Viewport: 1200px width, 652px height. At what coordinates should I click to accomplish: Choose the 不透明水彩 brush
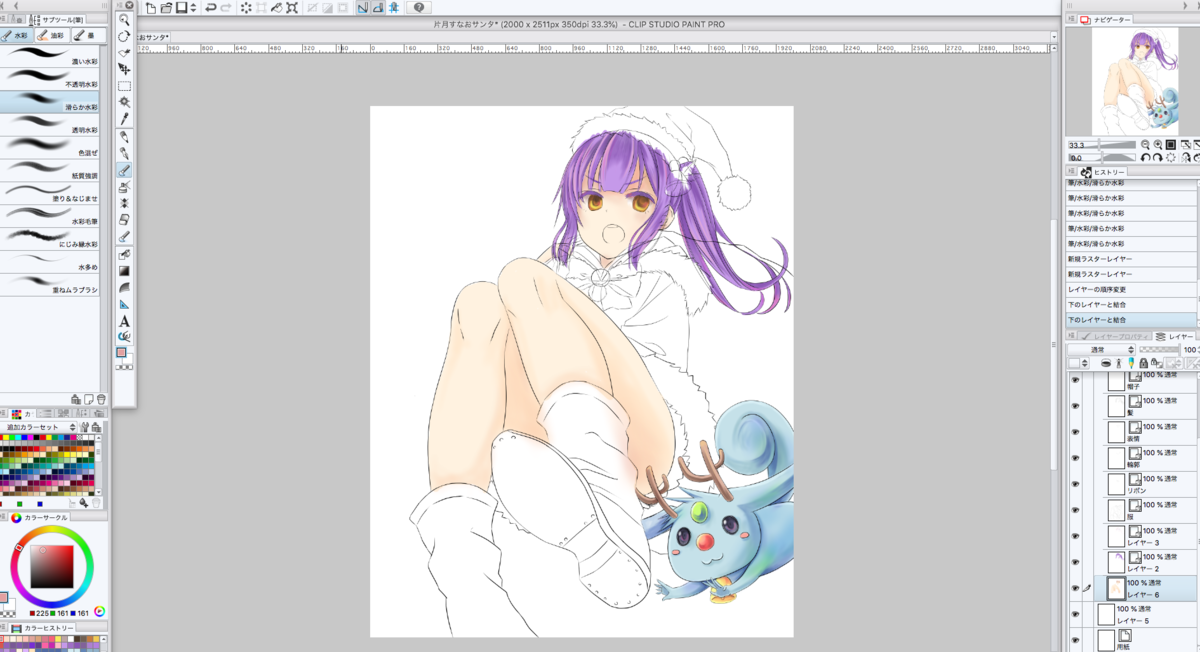tap(51, 78)
